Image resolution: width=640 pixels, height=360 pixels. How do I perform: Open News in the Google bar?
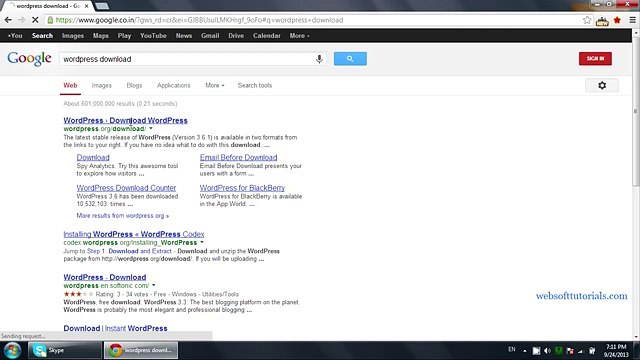tap(184, 36)
